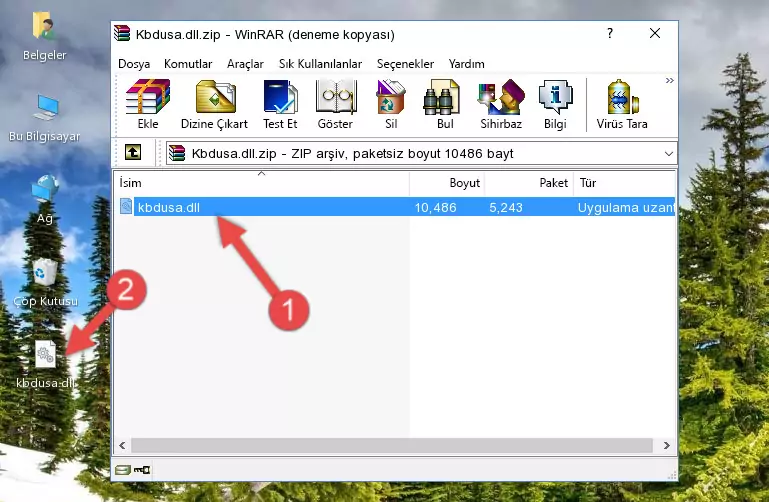This screenshot has height=502, width=769.
Task: Expand the archive path dropdown
Action: [668, 154]
